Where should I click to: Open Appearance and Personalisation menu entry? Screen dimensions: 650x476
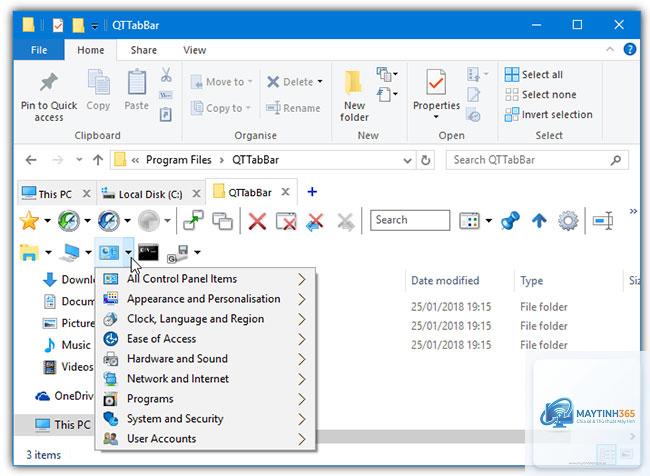[x=206, y=299]
